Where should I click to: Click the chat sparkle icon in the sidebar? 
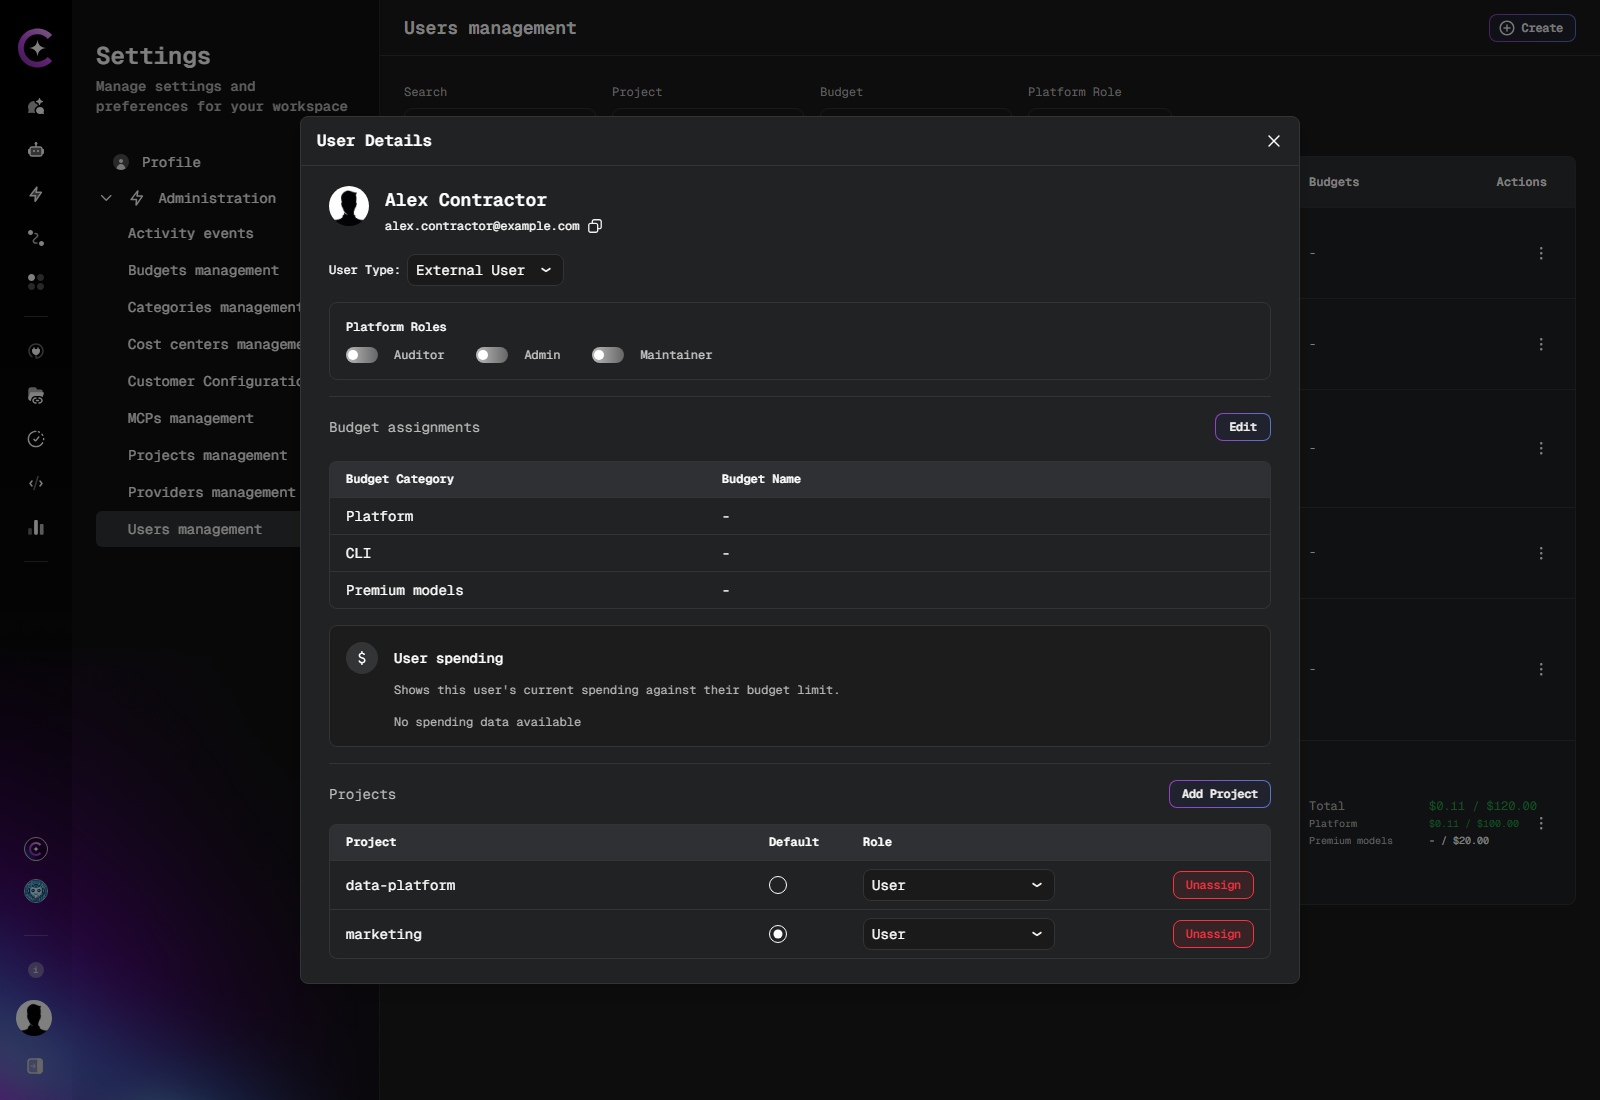[x=36, y=106]
